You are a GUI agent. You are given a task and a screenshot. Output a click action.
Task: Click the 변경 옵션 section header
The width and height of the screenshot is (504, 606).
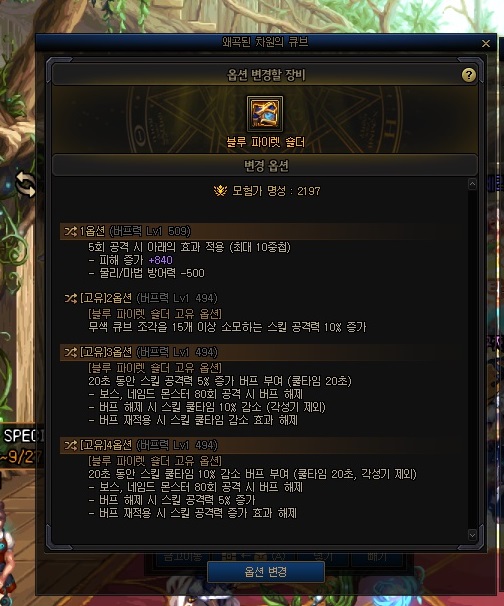point(265,165)
